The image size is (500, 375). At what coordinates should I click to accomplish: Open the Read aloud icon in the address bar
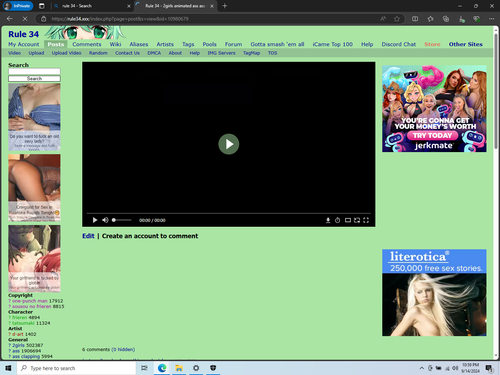(383, 19)
